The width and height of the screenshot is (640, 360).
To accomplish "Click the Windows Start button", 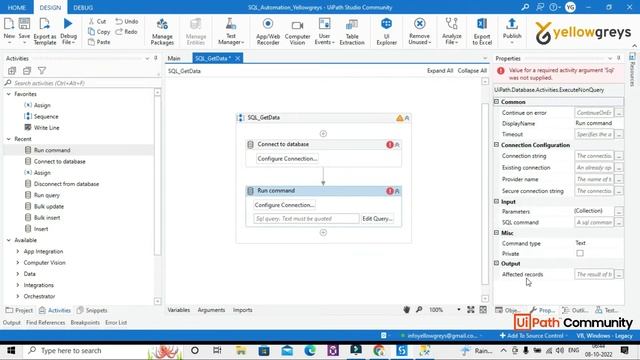I will click(11, 351).
